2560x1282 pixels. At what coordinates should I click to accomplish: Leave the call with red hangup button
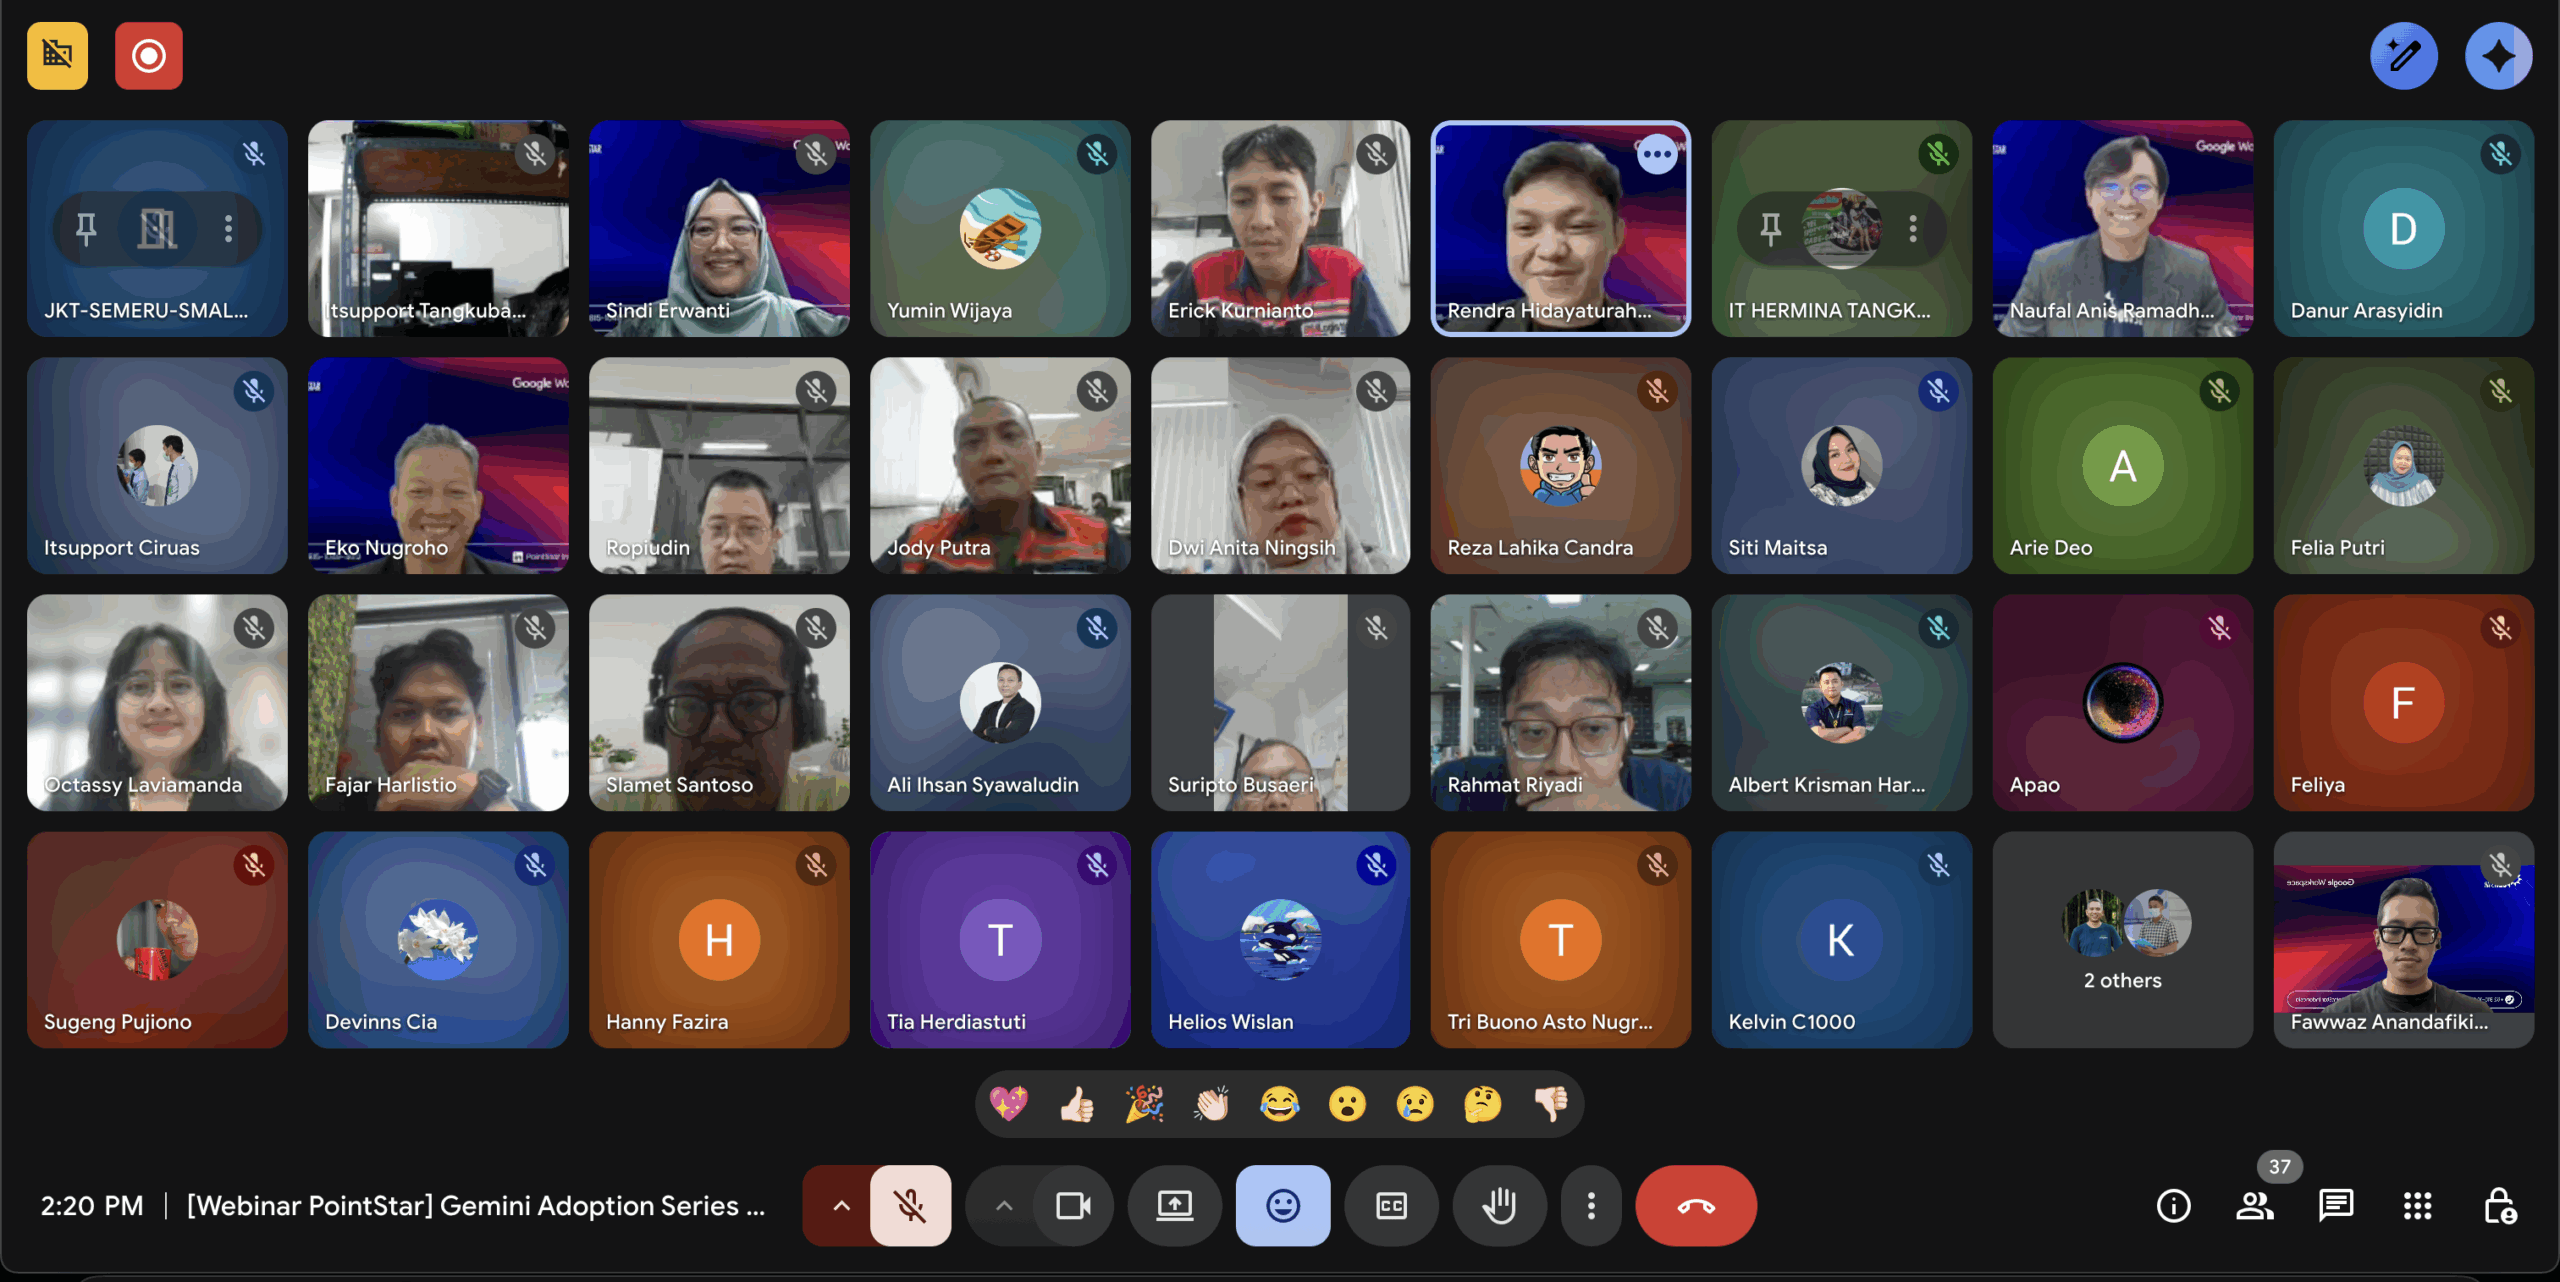tap(1695, 1206)
